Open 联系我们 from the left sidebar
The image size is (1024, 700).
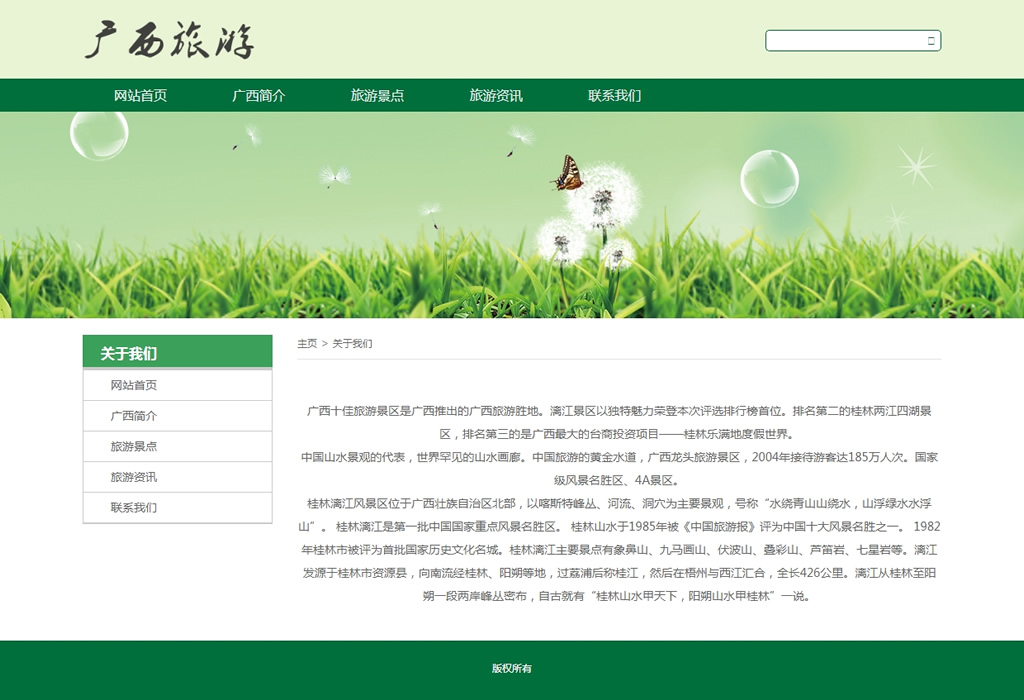(x=134, y=508)
